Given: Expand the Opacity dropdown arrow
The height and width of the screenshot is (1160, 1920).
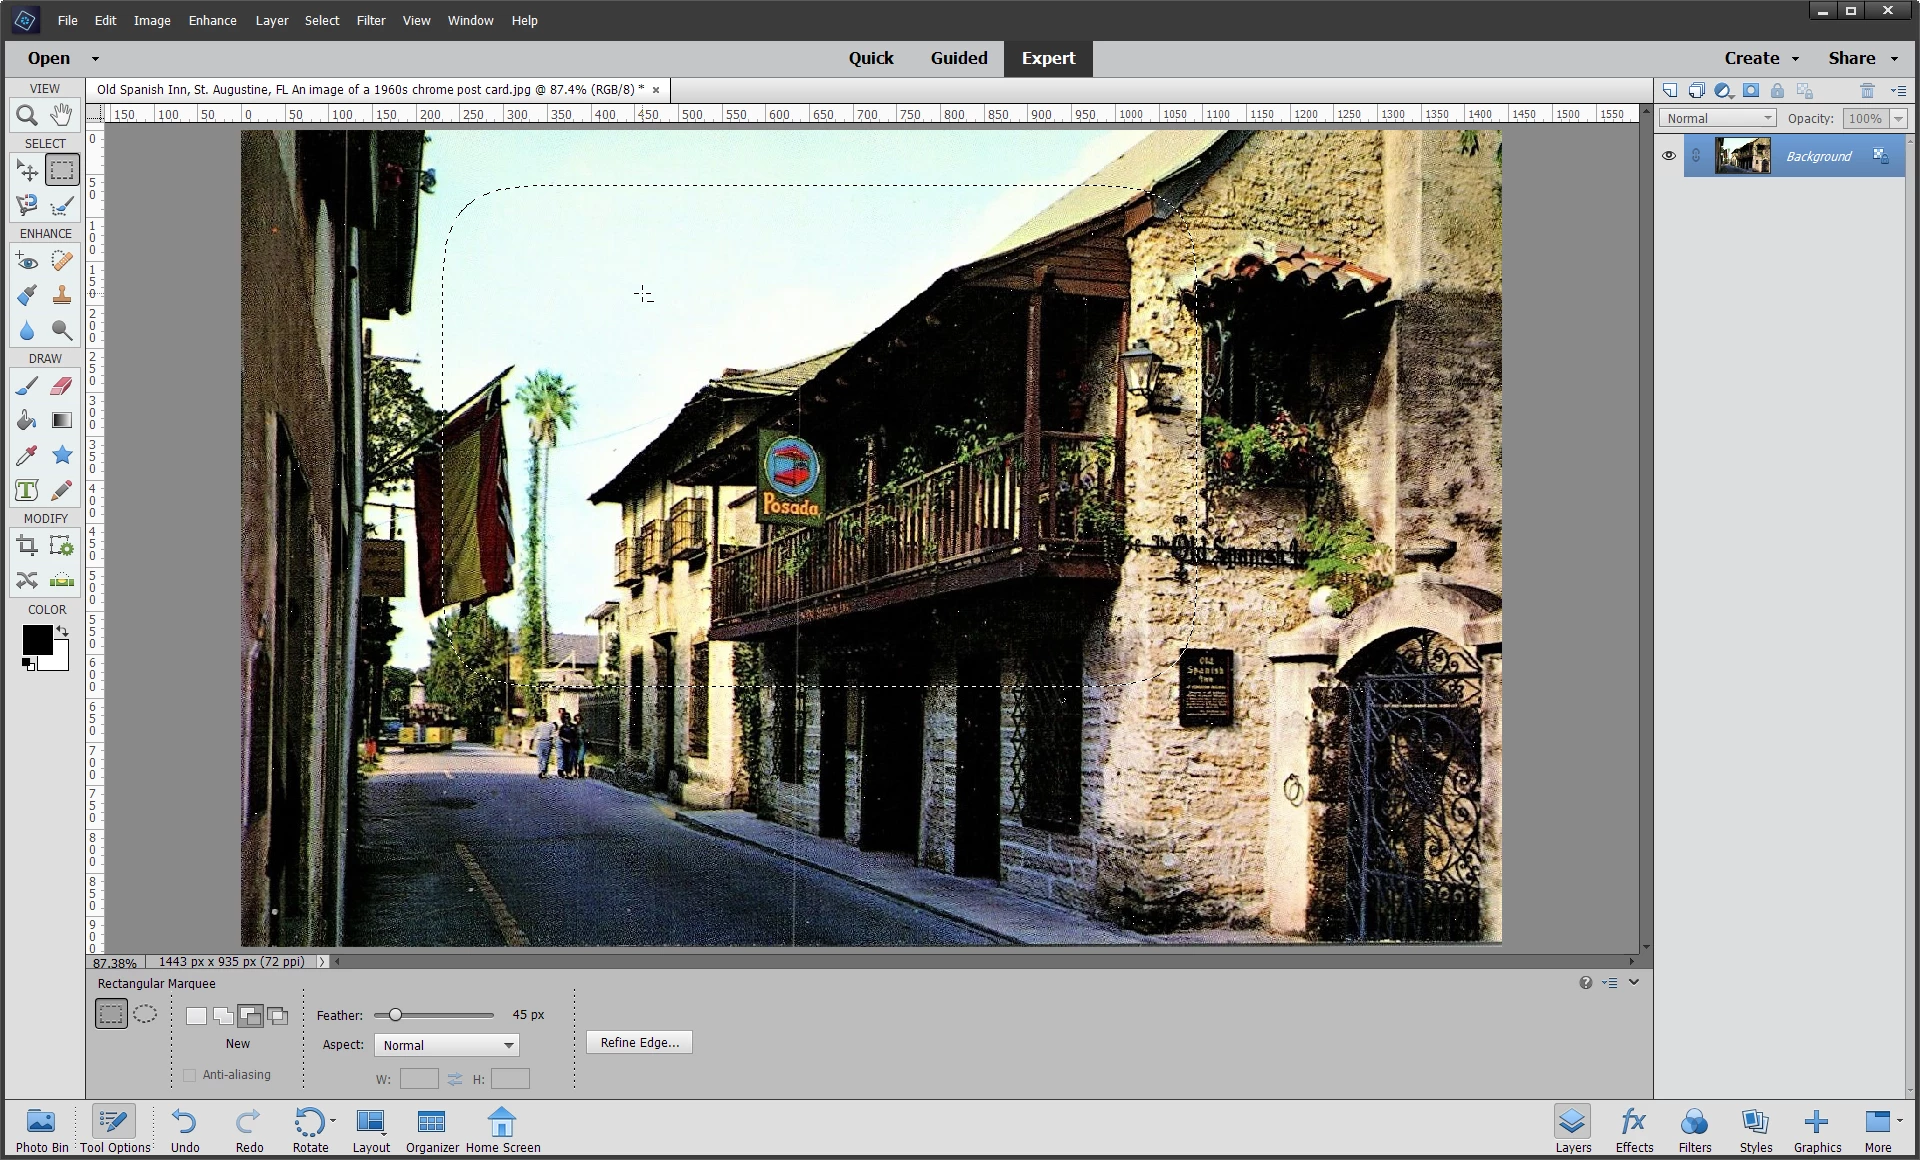Looking at the screenshot, I should [x=1898, y=118].
